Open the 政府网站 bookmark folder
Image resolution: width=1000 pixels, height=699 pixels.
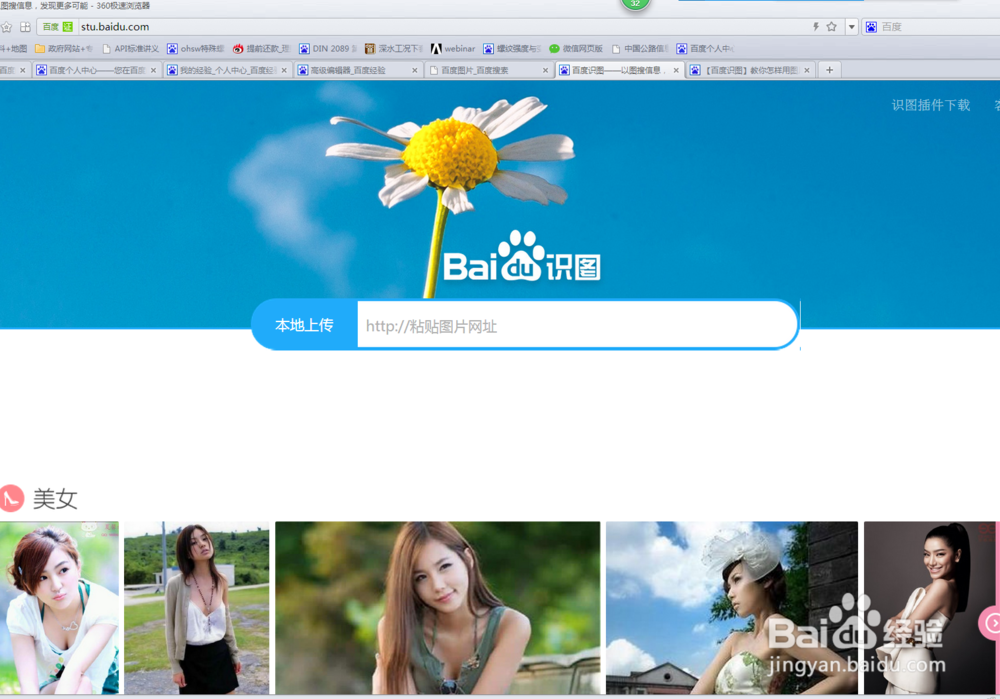point(63,48)
